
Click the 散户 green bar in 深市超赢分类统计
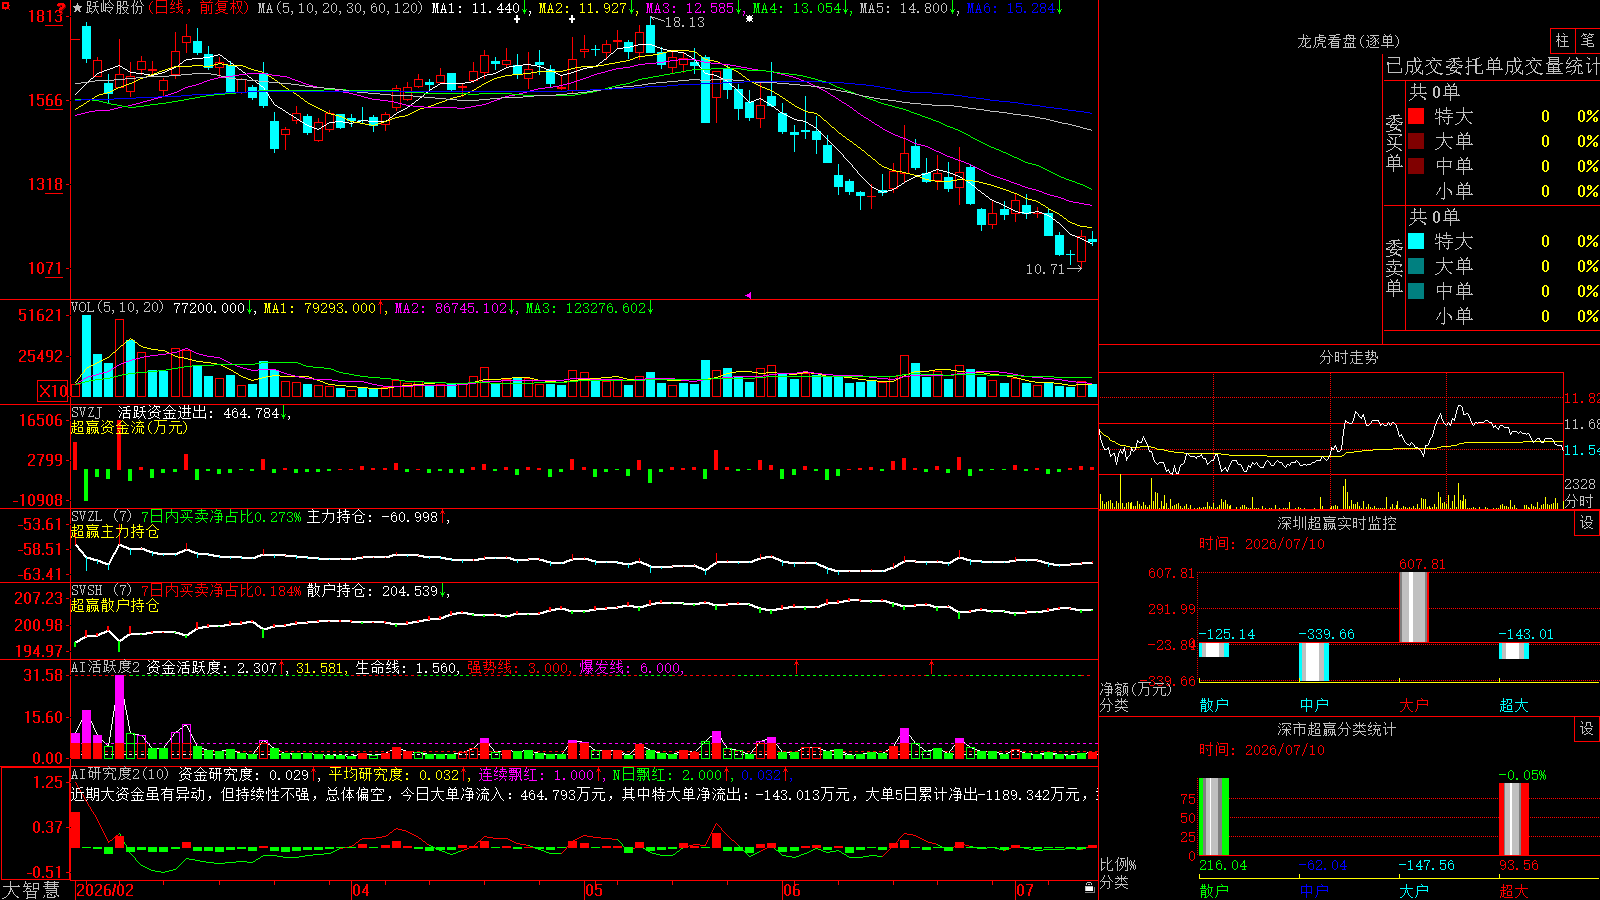tap(1213, 817)
